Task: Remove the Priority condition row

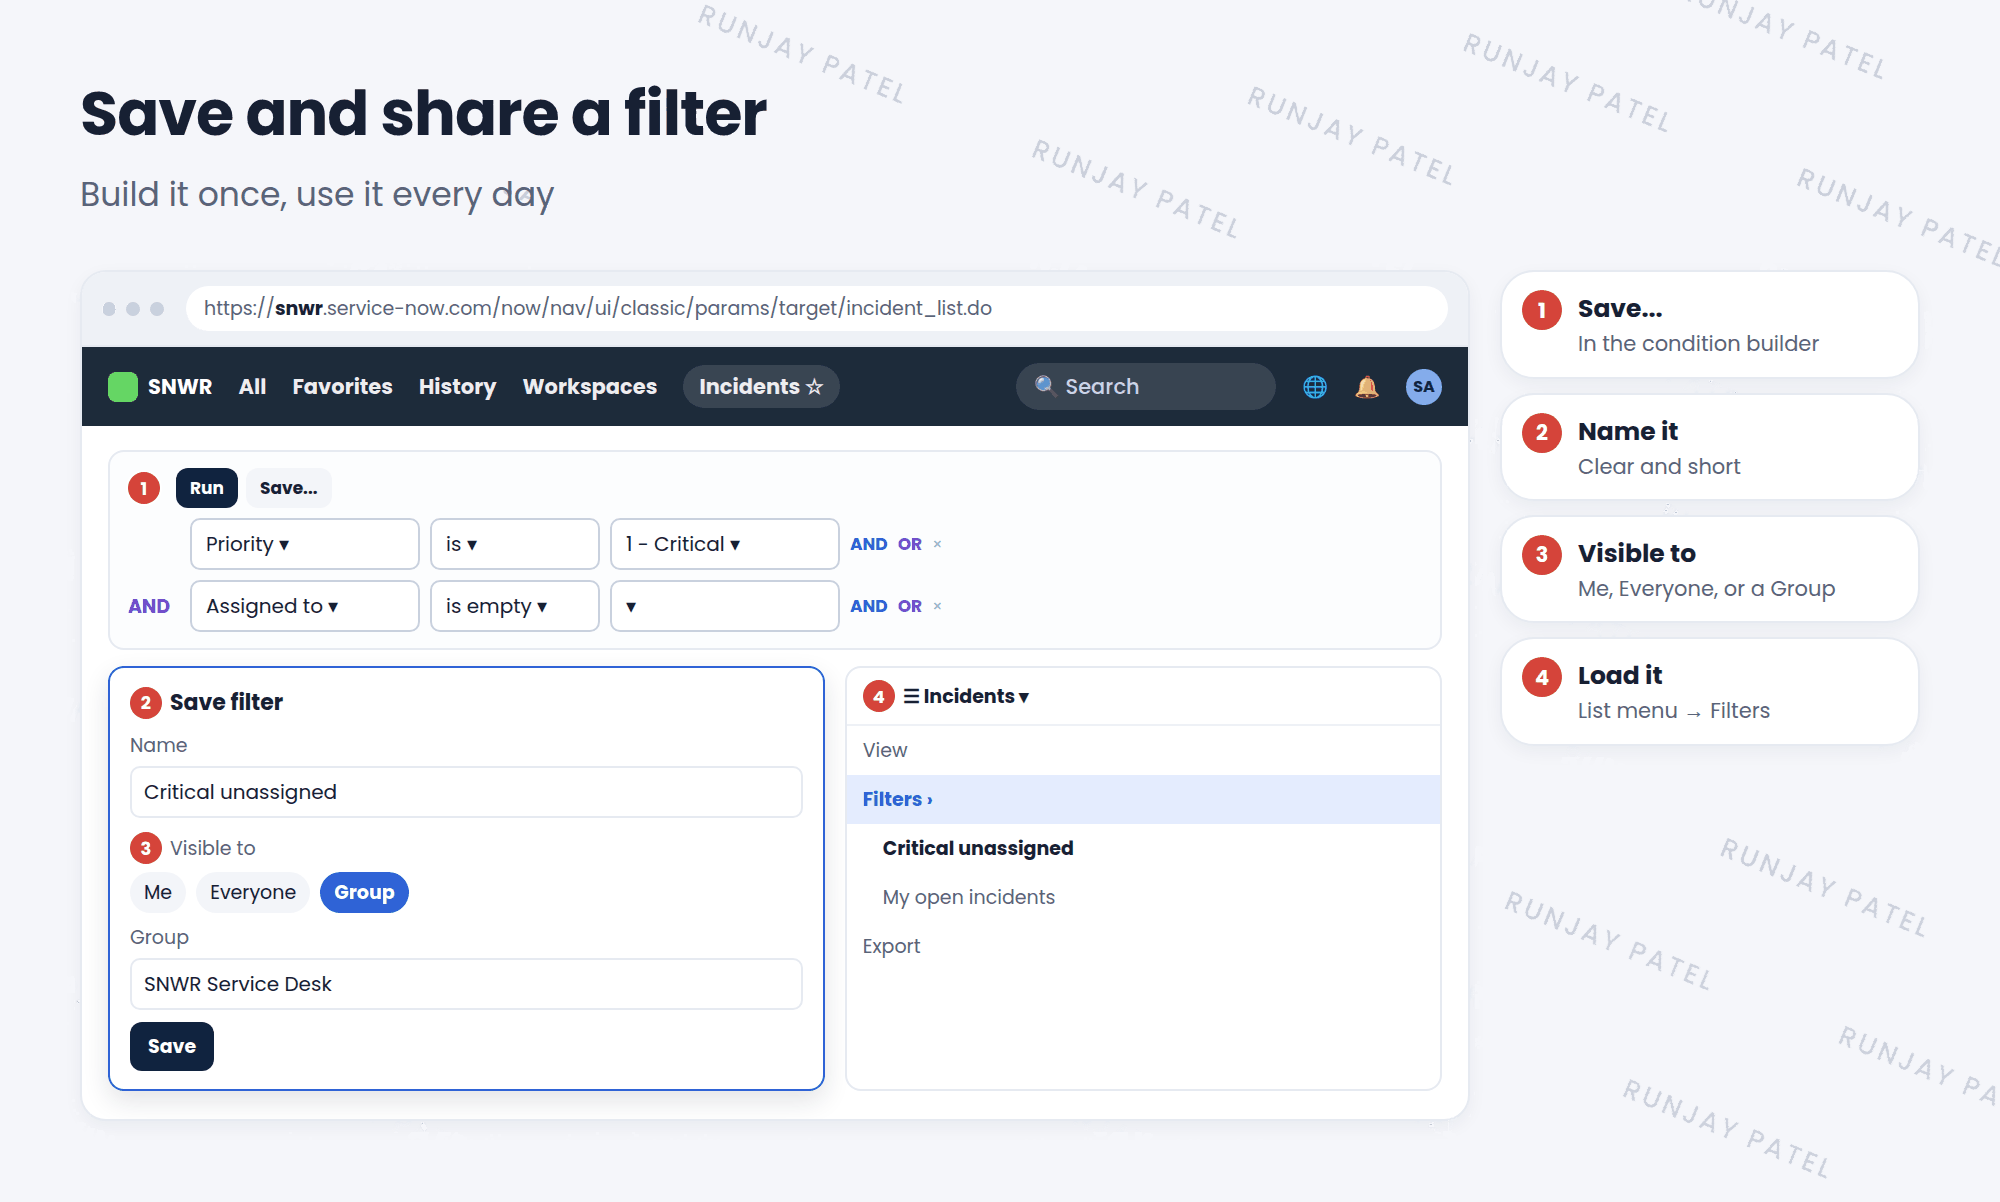Action: click(x=937, y=544)
